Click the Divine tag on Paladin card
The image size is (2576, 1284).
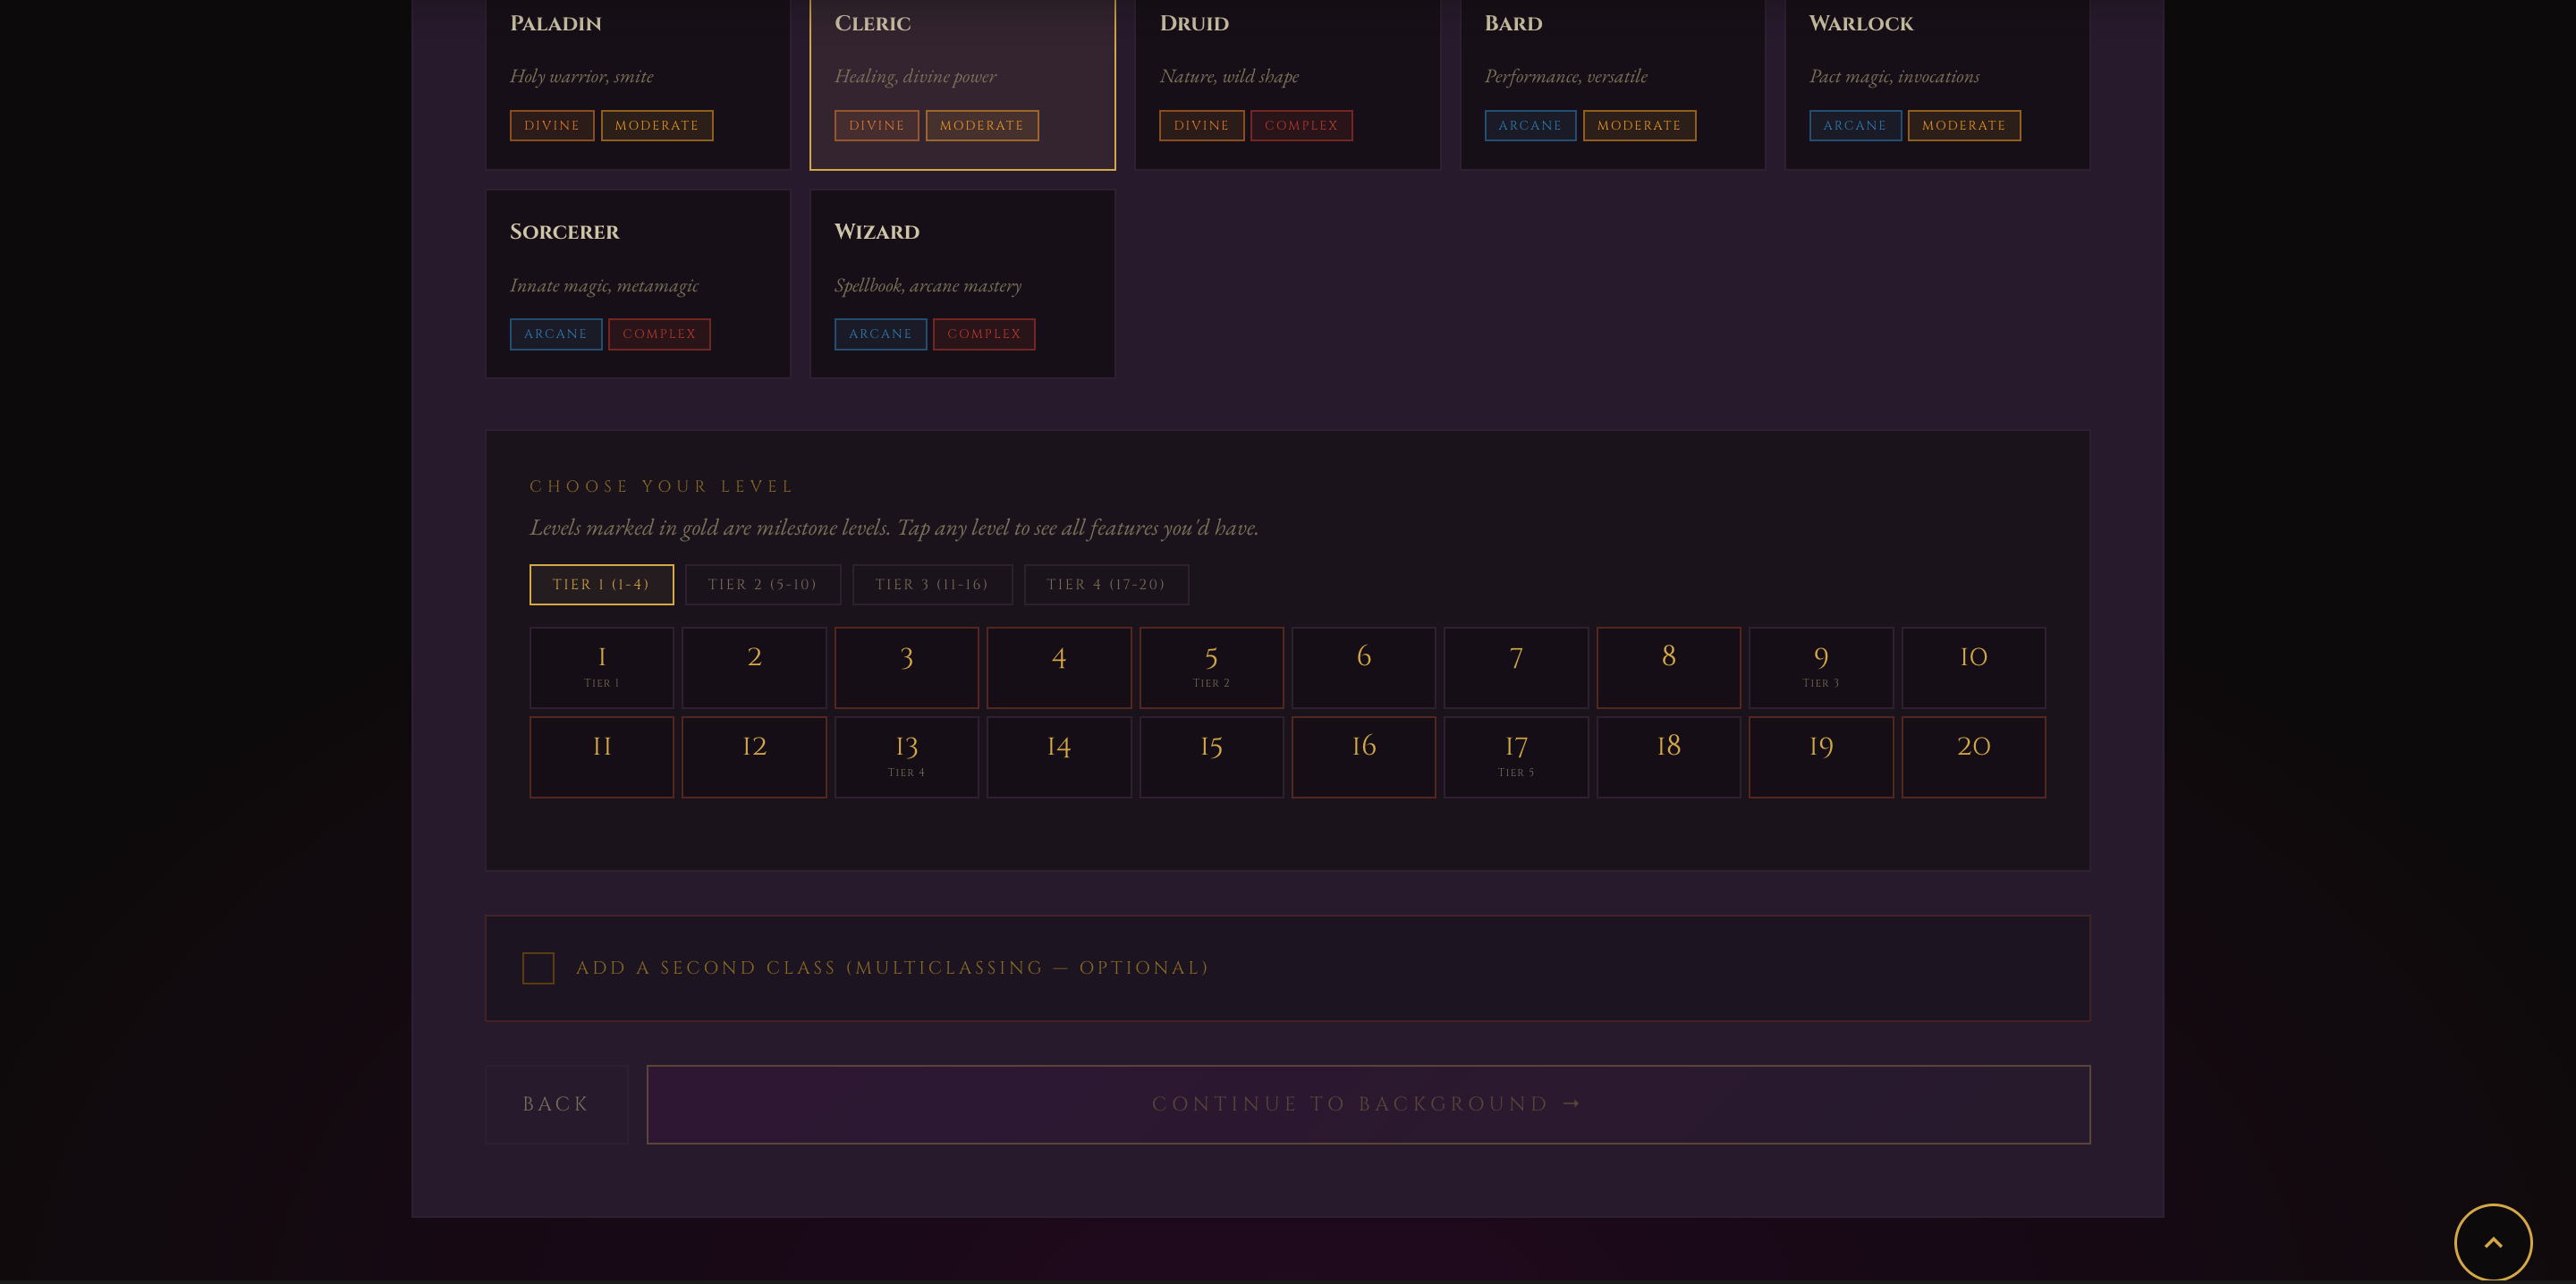pyautogui.click(x=552, y=126)
